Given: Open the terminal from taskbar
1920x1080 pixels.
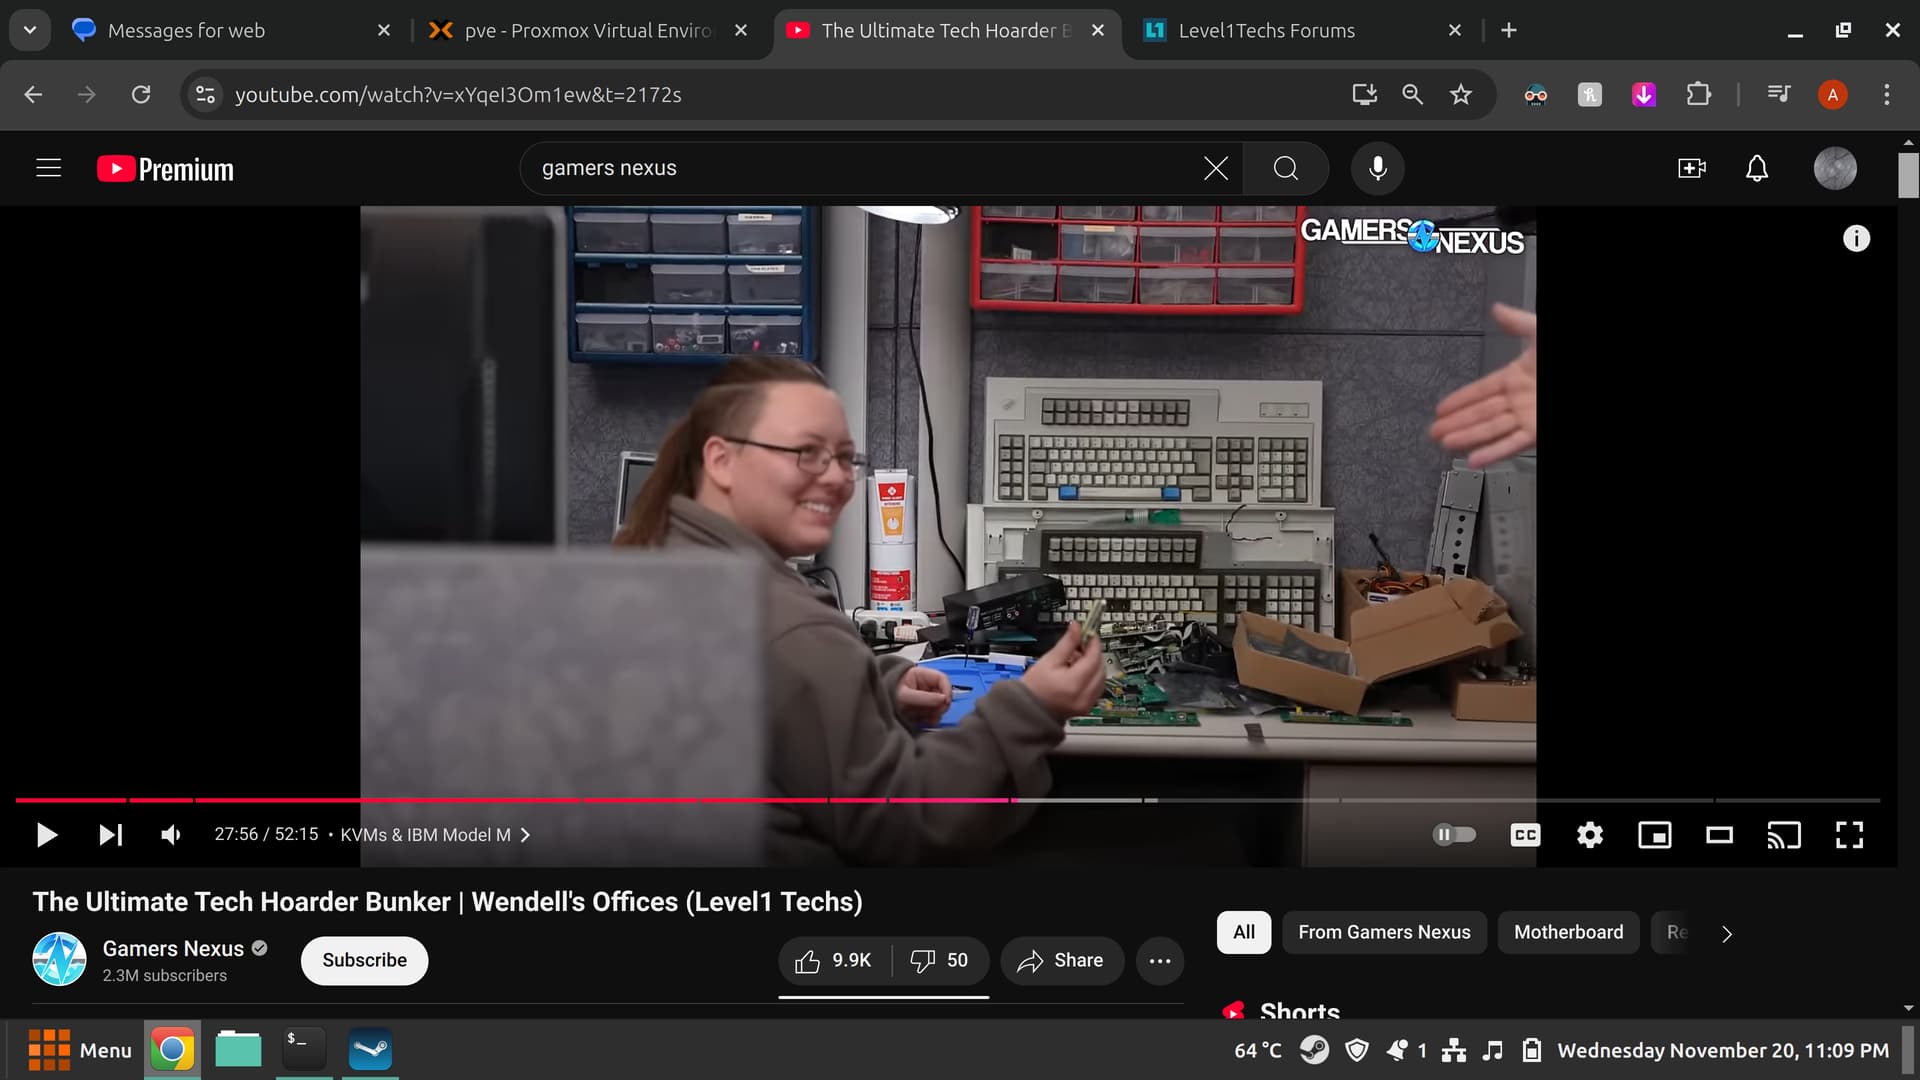Looking at the screenshot, I should [x=303, y=1050].
